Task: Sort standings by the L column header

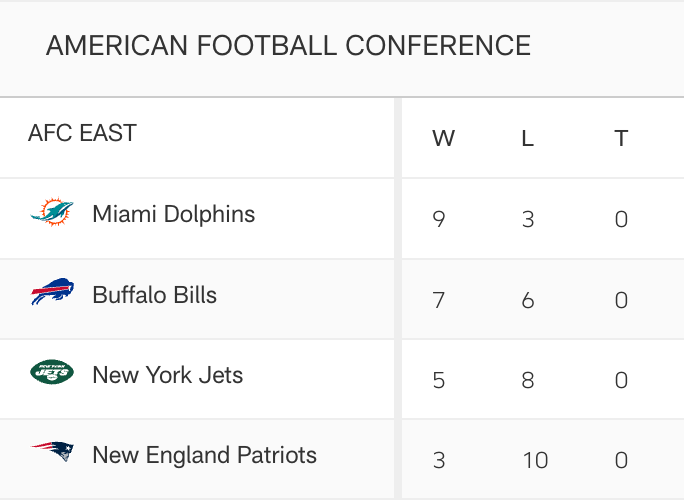Action: 528,138
